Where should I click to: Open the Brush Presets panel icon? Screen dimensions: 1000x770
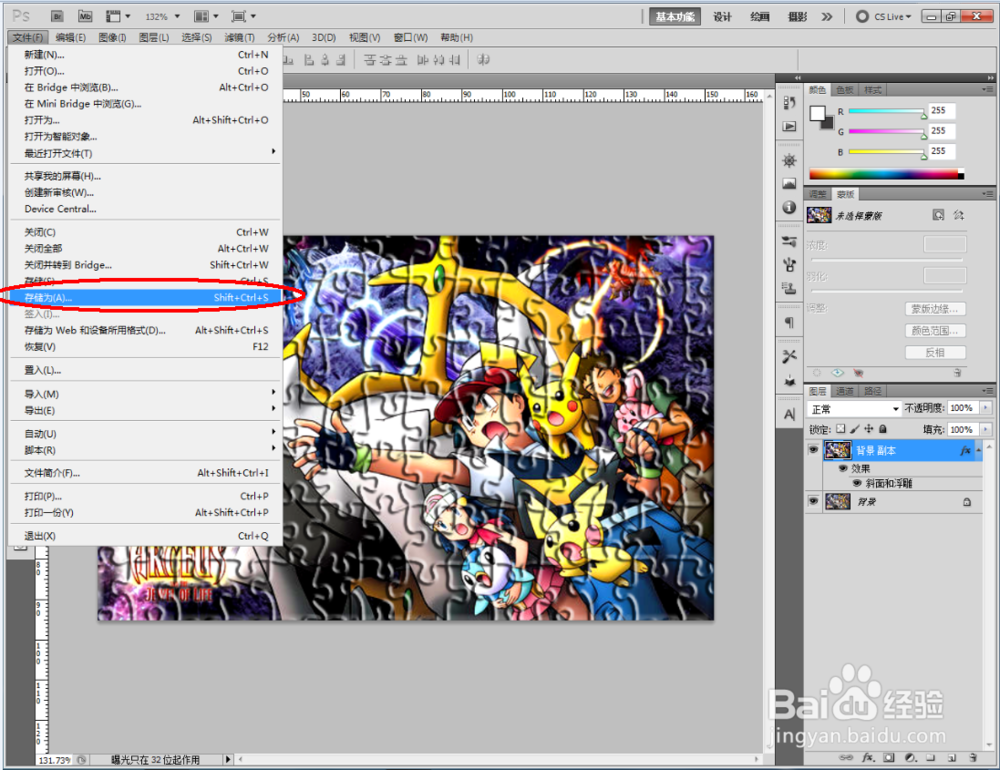789,241
